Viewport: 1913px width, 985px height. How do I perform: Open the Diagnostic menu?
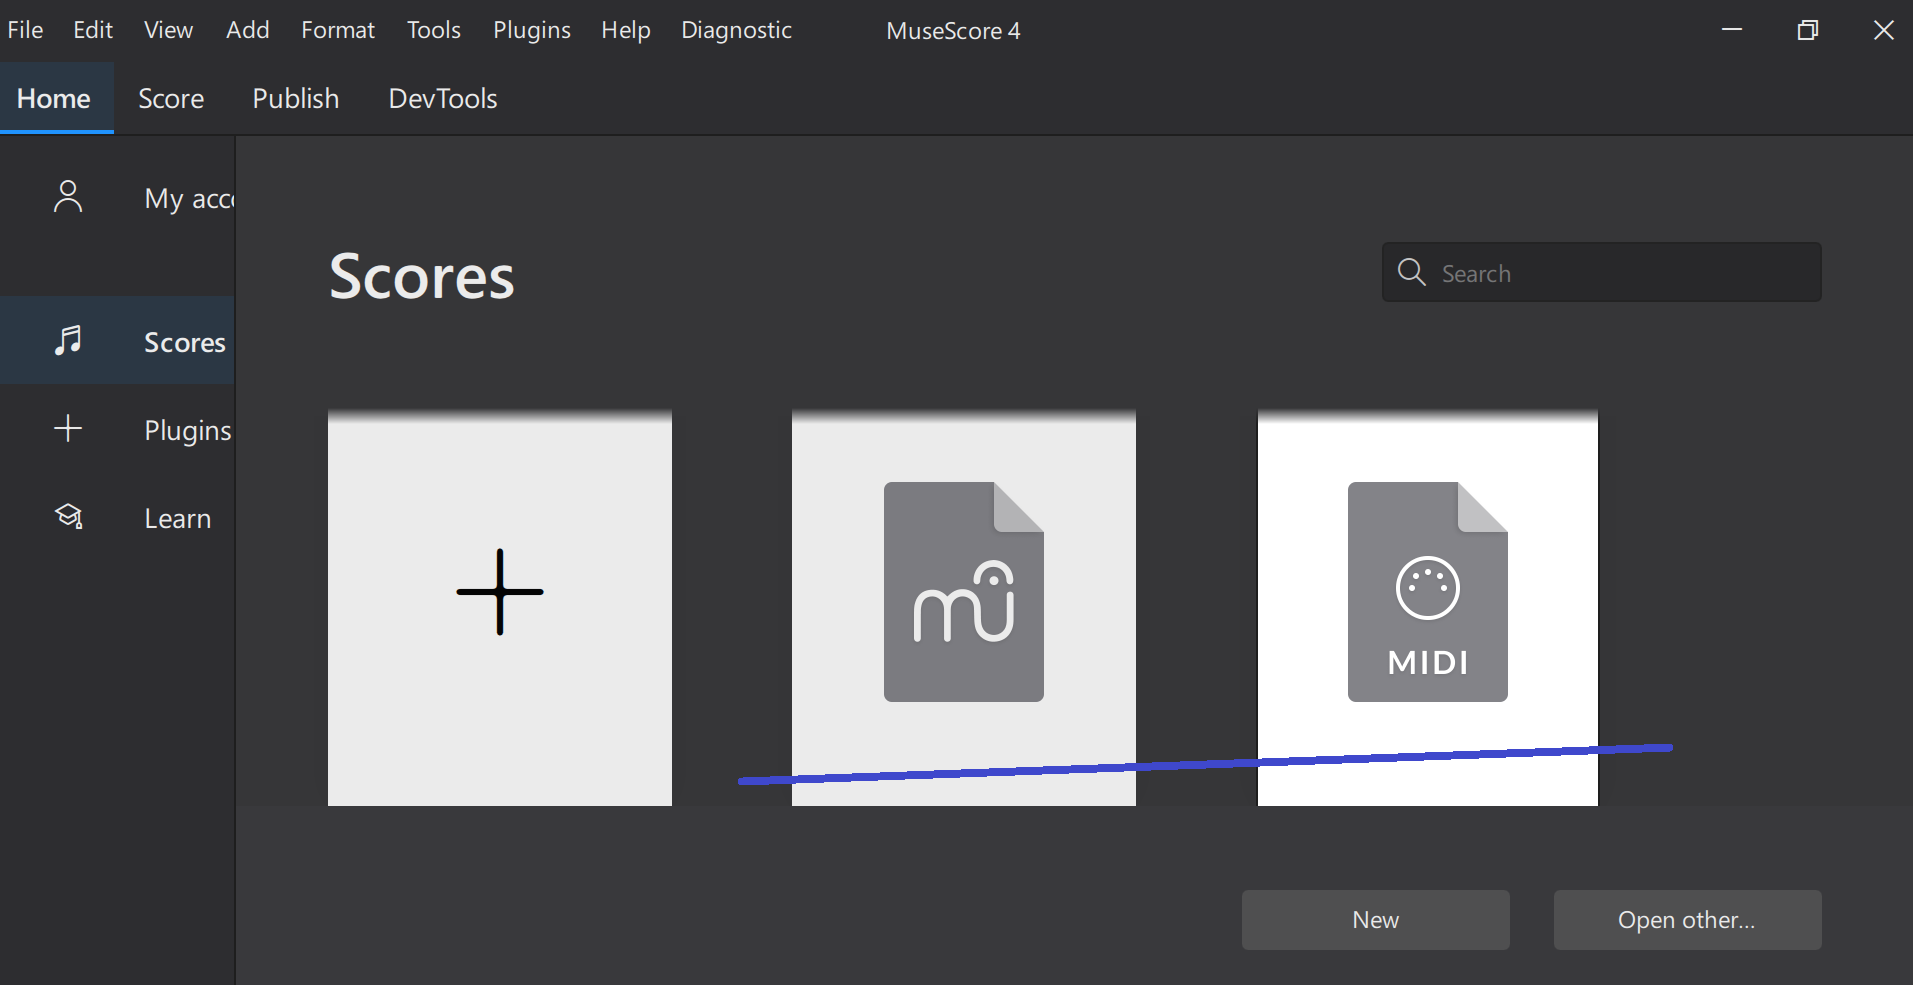pyautogui.click(x=736, y=30)
